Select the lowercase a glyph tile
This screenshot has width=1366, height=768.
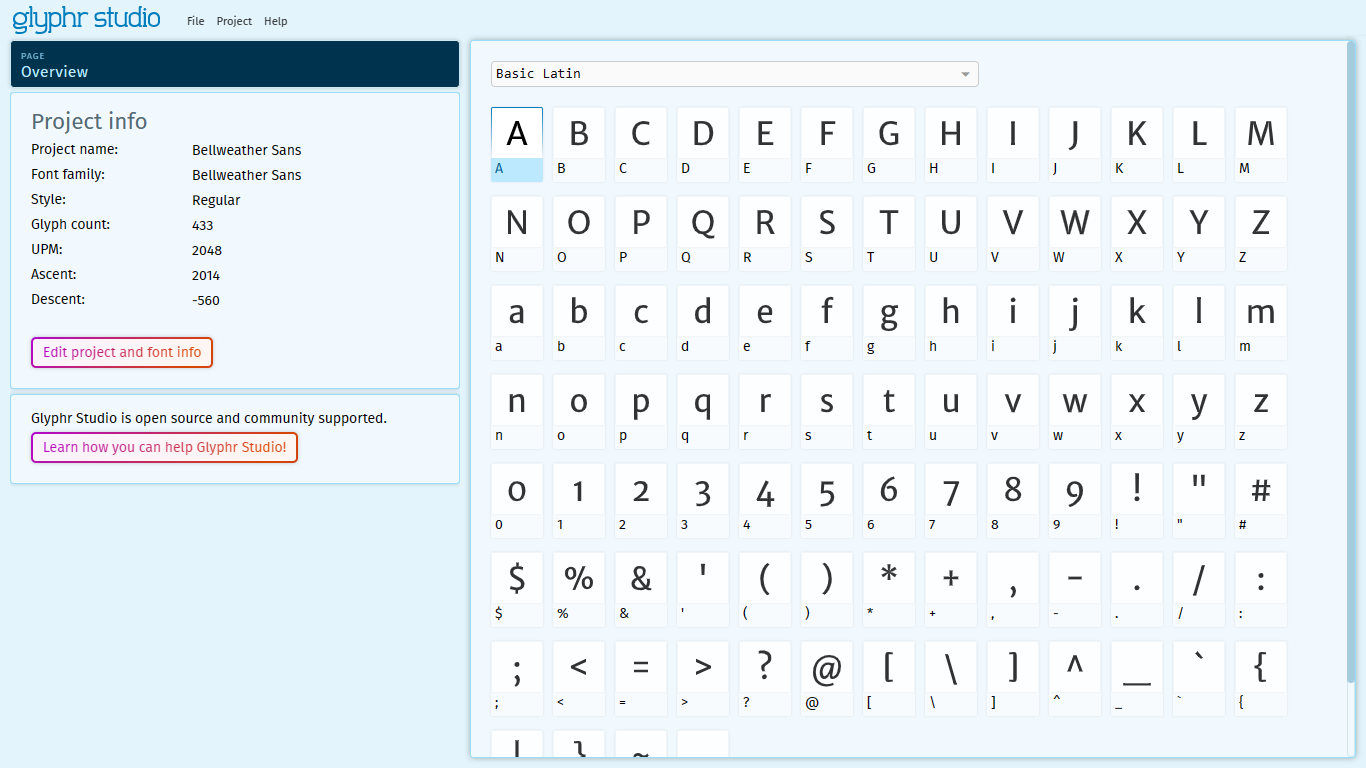517,322
